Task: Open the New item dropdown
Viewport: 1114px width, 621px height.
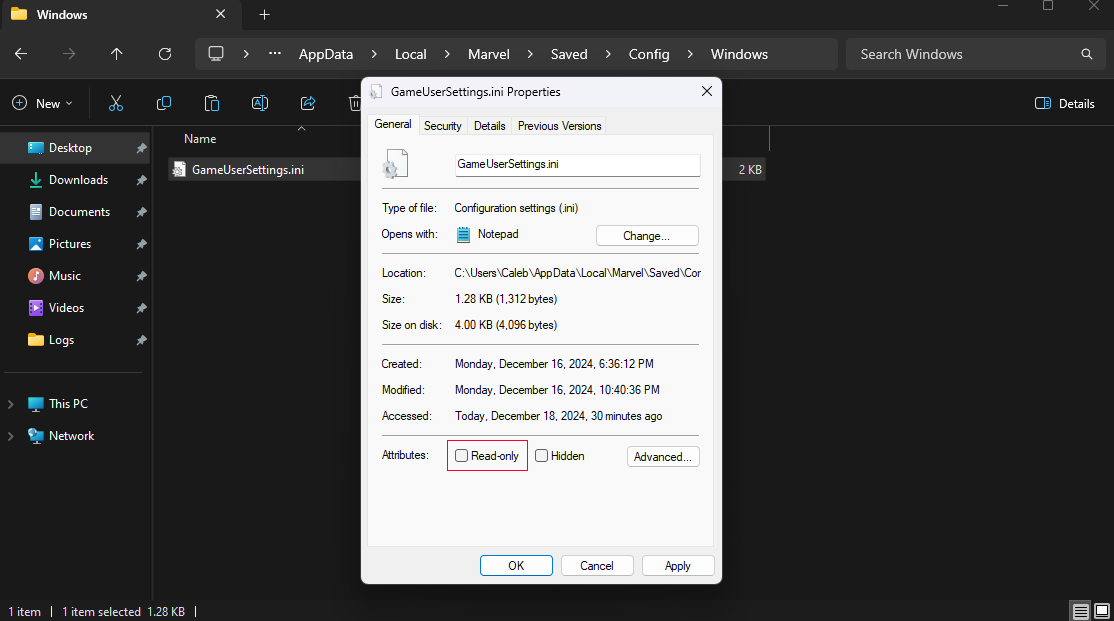Action: (x=43, y=104)
